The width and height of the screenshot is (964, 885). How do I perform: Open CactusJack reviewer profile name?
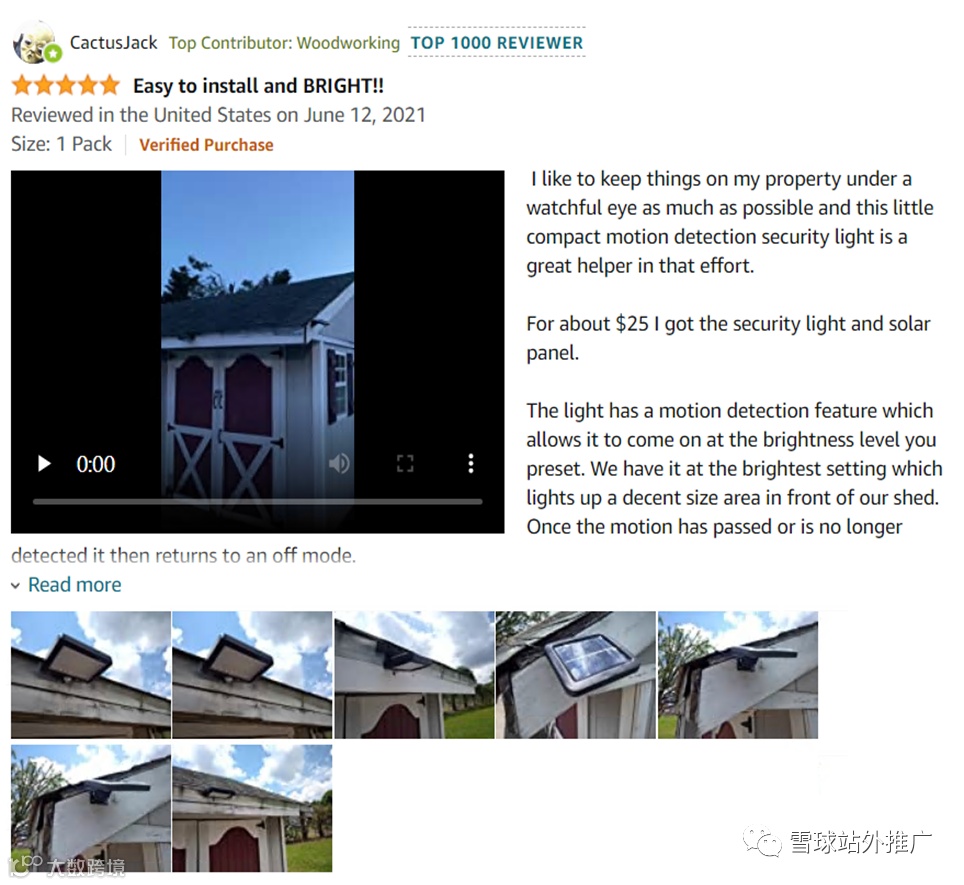[114, 42]
